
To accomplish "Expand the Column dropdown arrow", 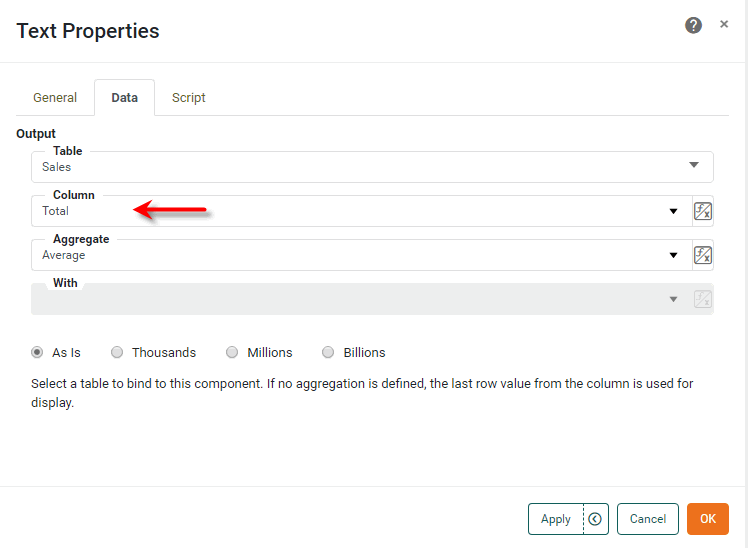I will click(674, 211).
